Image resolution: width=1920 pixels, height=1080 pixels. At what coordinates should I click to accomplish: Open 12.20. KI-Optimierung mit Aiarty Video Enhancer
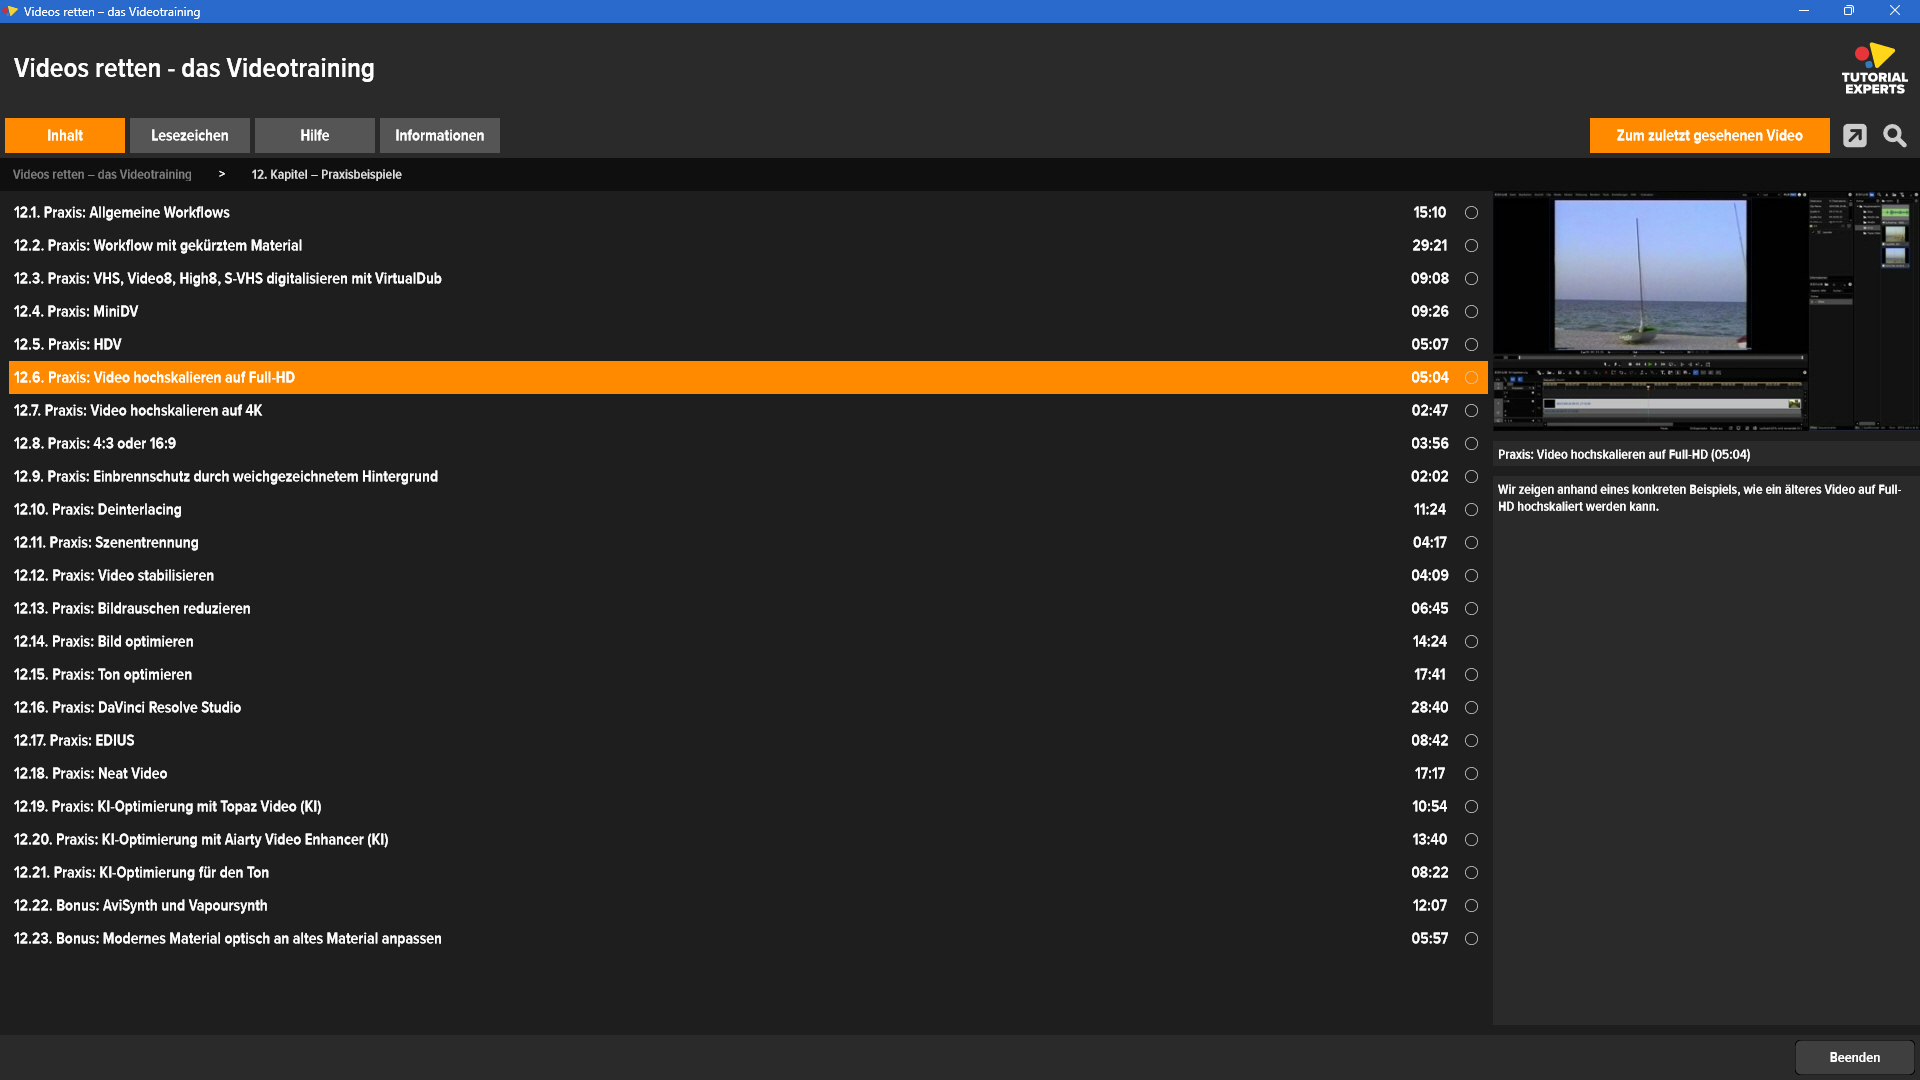pyautogui.click(x=748, y=839)
